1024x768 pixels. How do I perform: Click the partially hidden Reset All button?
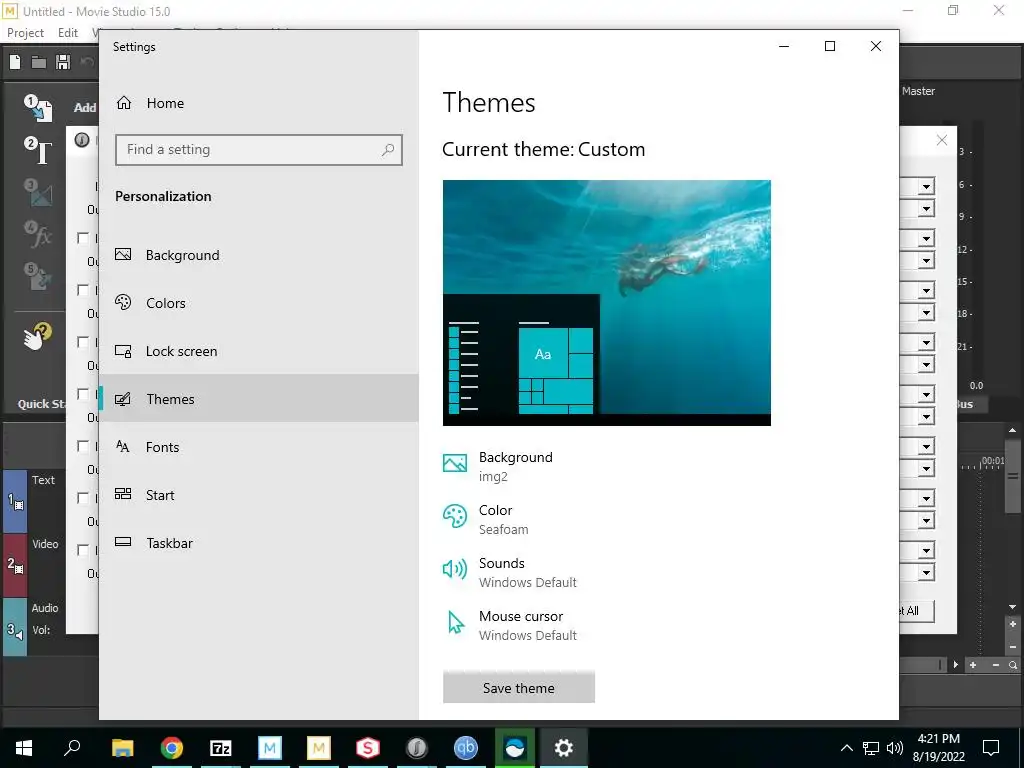coord(916,611)
